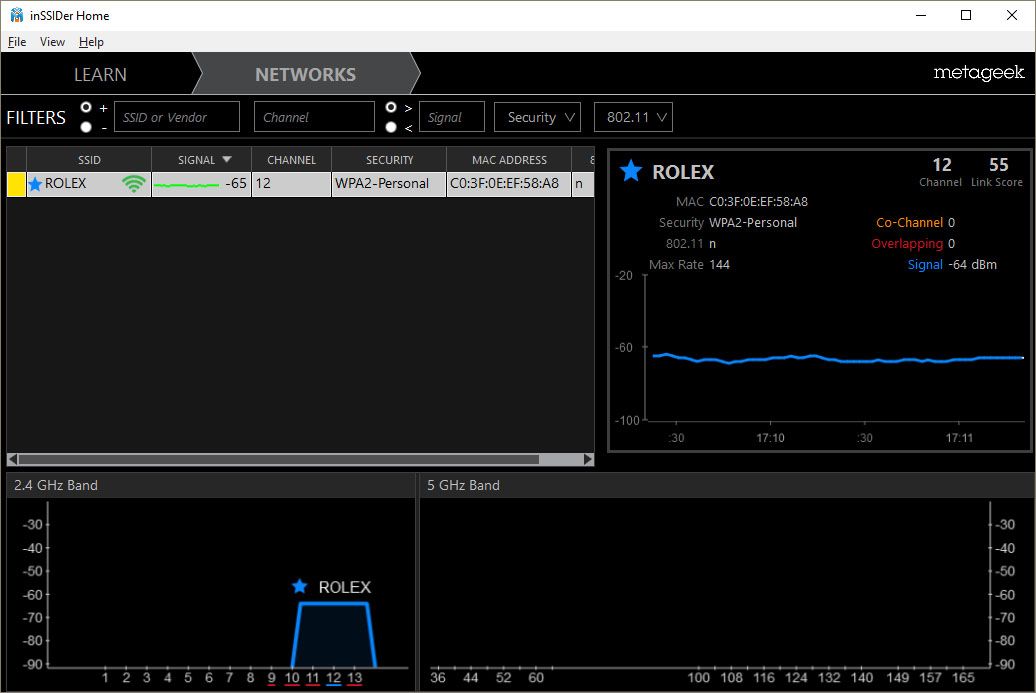Viewport: 1036px width, 693px height.
Task: Click the Signal filter input field
Action: [x=452, y=117]
